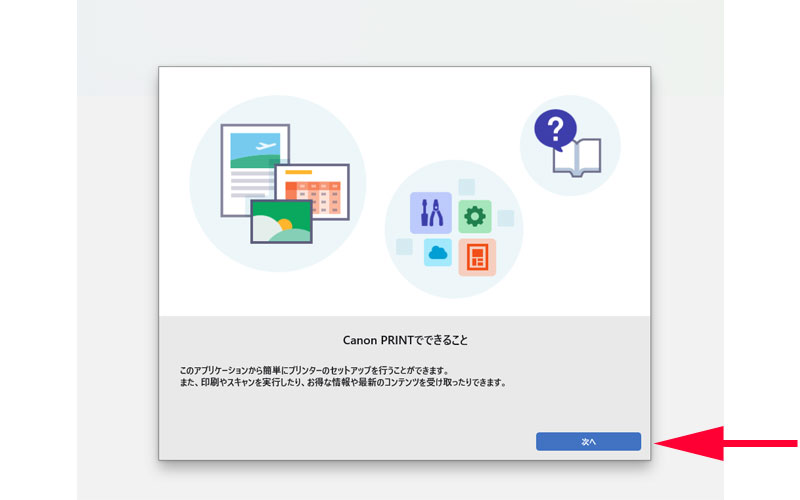
Task: Open the screwdriver and pliers tools icon
Action: coord(432,213)
